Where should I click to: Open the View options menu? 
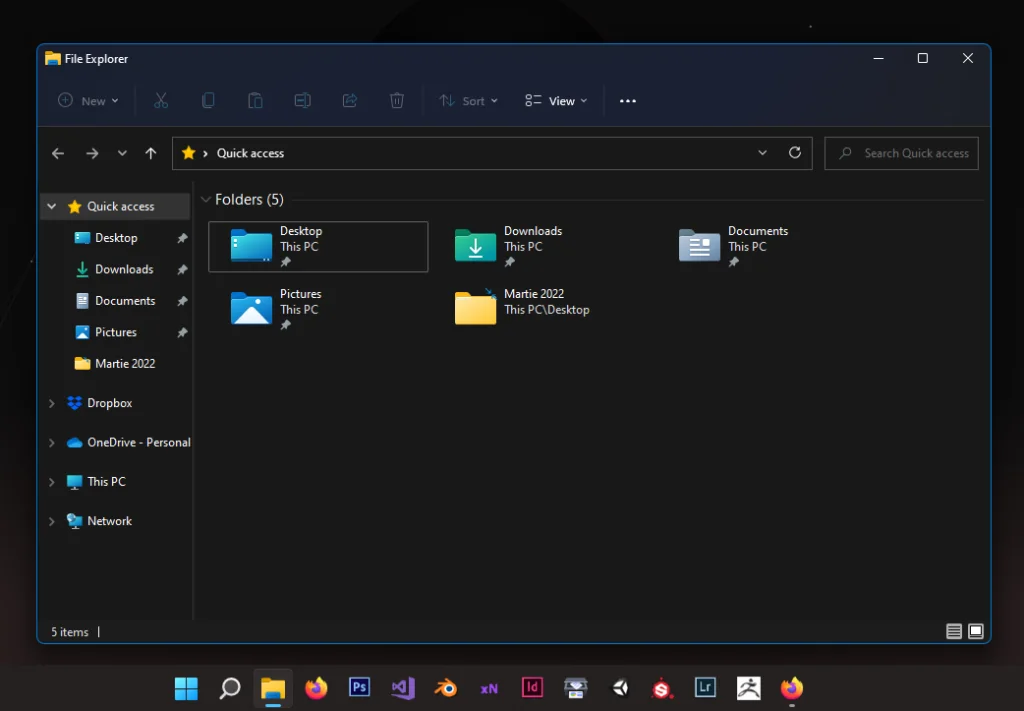(x=556, y=101)
